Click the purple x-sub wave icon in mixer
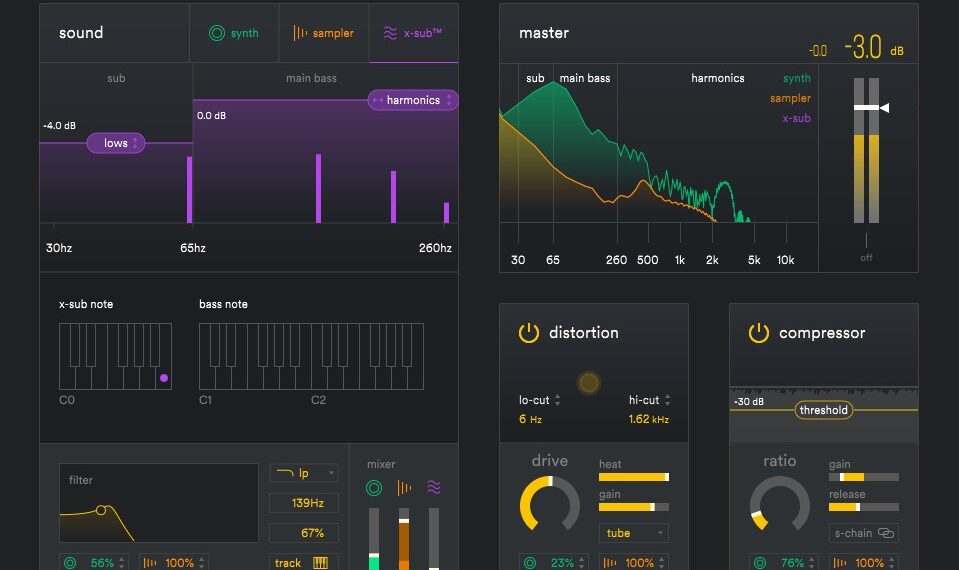Image resolution: width=959 pixels, height=570 pixels. 434,487
